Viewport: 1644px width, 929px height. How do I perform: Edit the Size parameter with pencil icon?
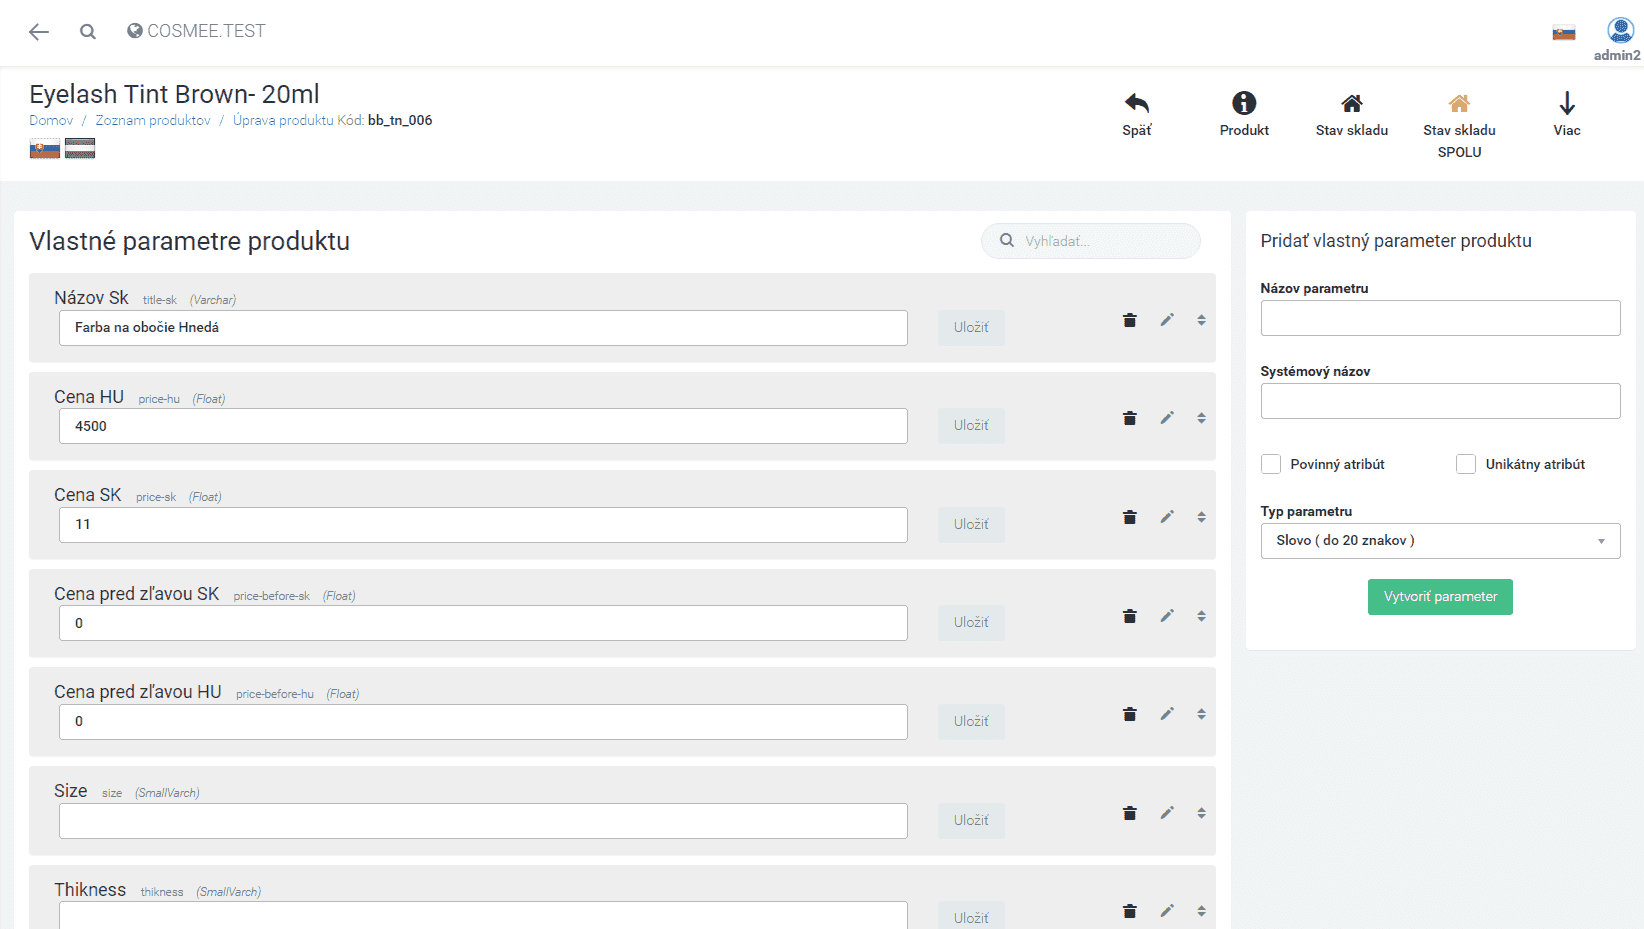[1167, 813]
